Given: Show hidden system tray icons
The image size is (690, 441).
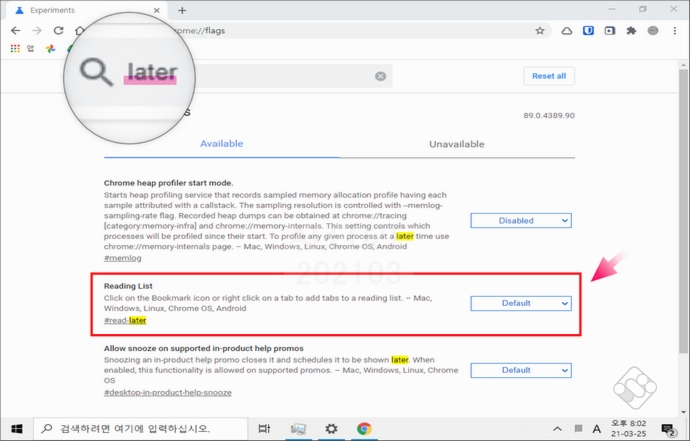Looking at the screenshot, I should point(557,428).
